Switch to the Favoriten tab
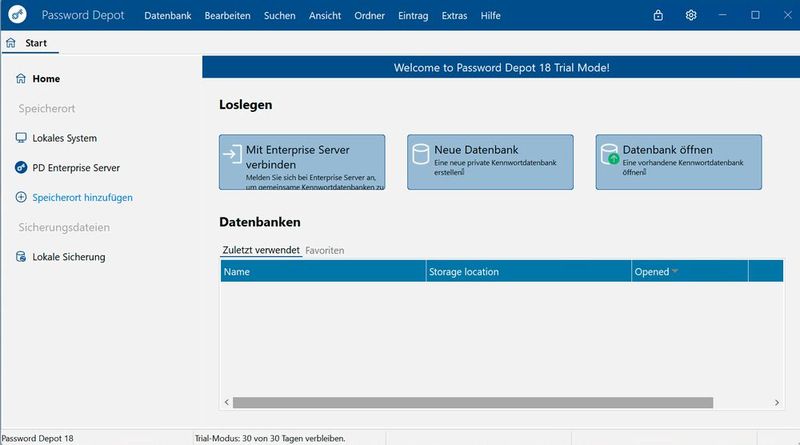The height and width of the screenshot is (445, 800). tap(324, 251)
